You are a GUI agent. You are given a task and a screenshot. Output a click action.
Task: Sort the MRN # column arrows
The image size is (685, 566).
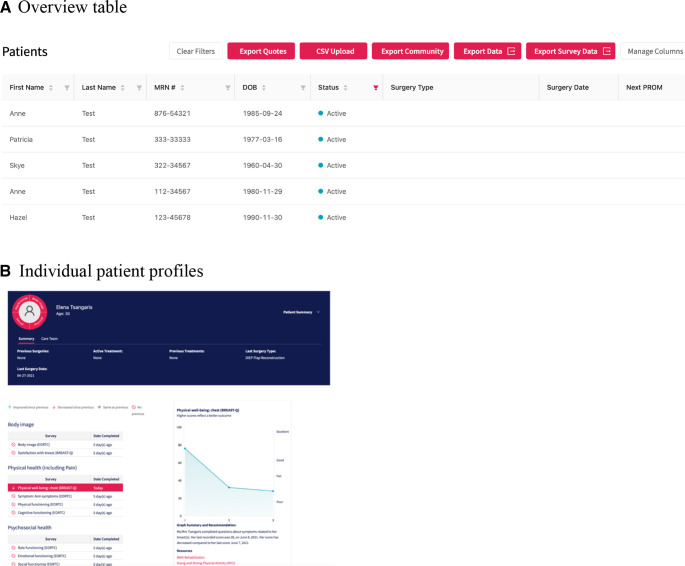point(183,88)
